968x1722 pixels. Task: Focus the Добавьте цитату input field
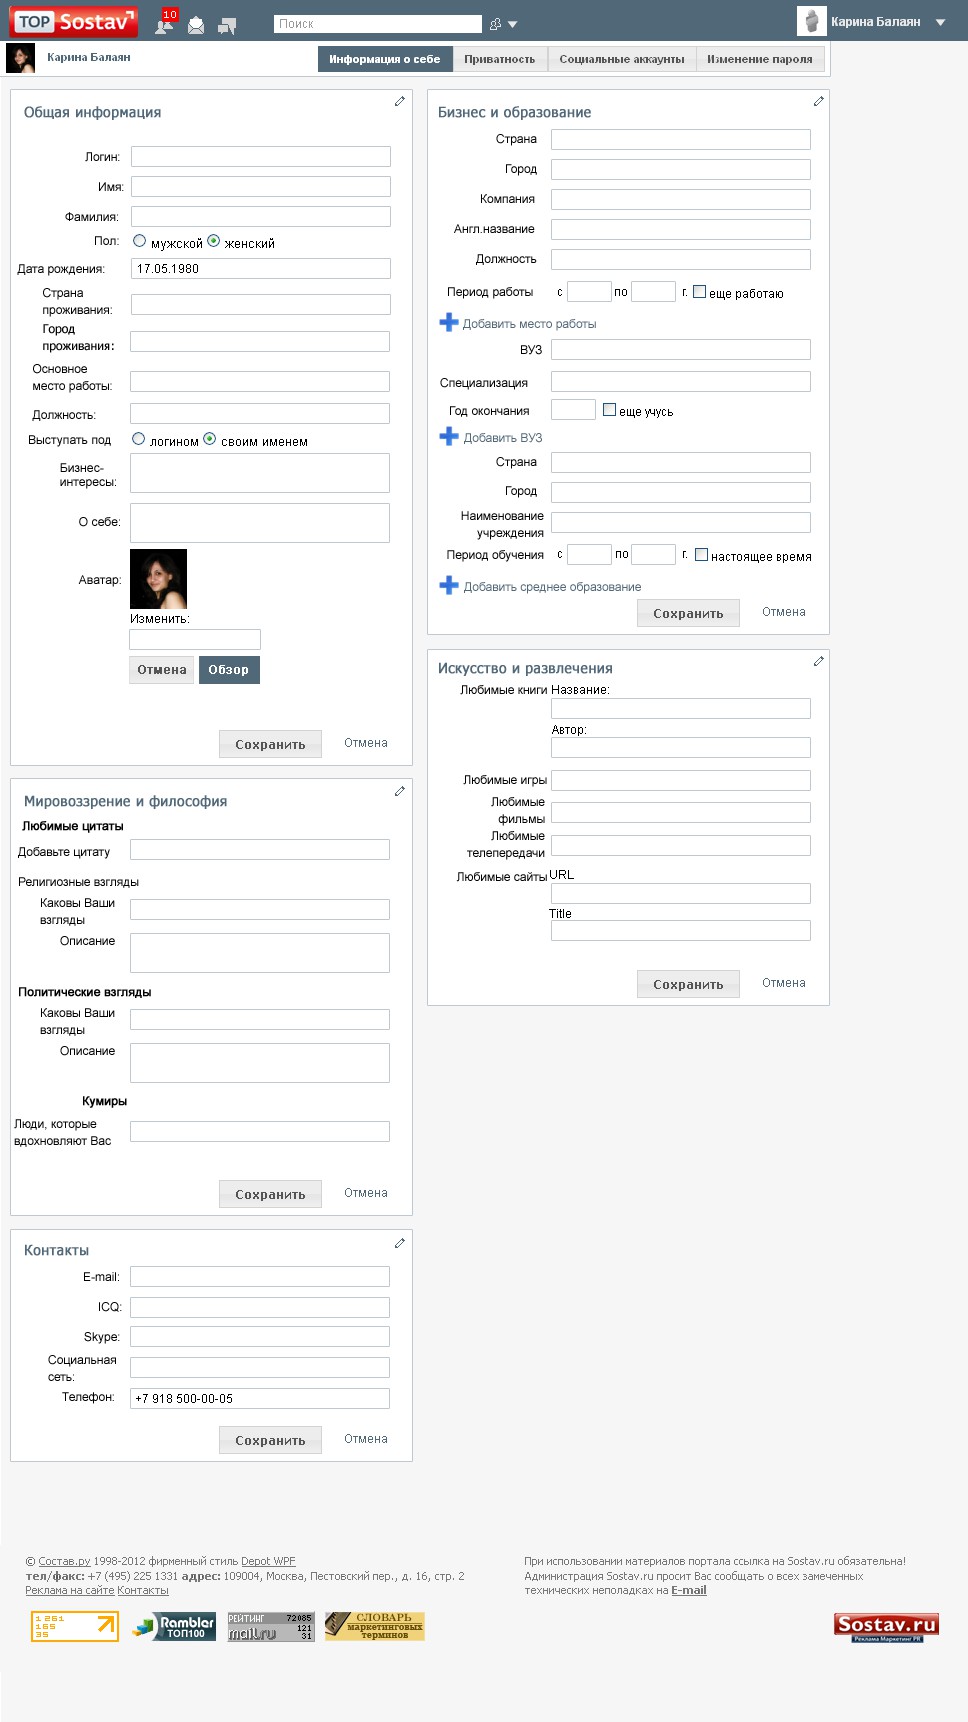[x=260, y=850]
